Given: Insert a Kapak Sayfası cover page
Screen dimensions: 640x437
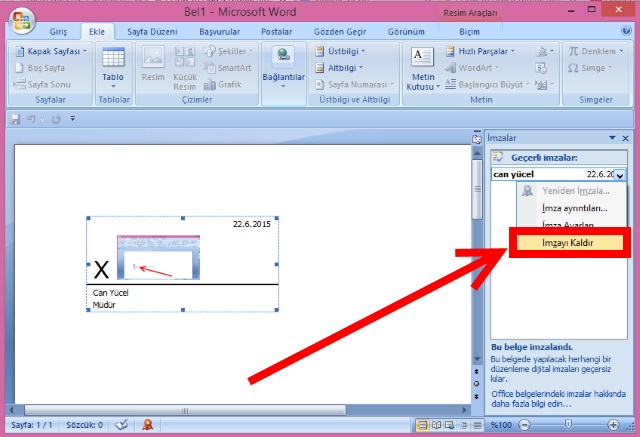Looking at the screenshot, I should (x=51, y=51).
